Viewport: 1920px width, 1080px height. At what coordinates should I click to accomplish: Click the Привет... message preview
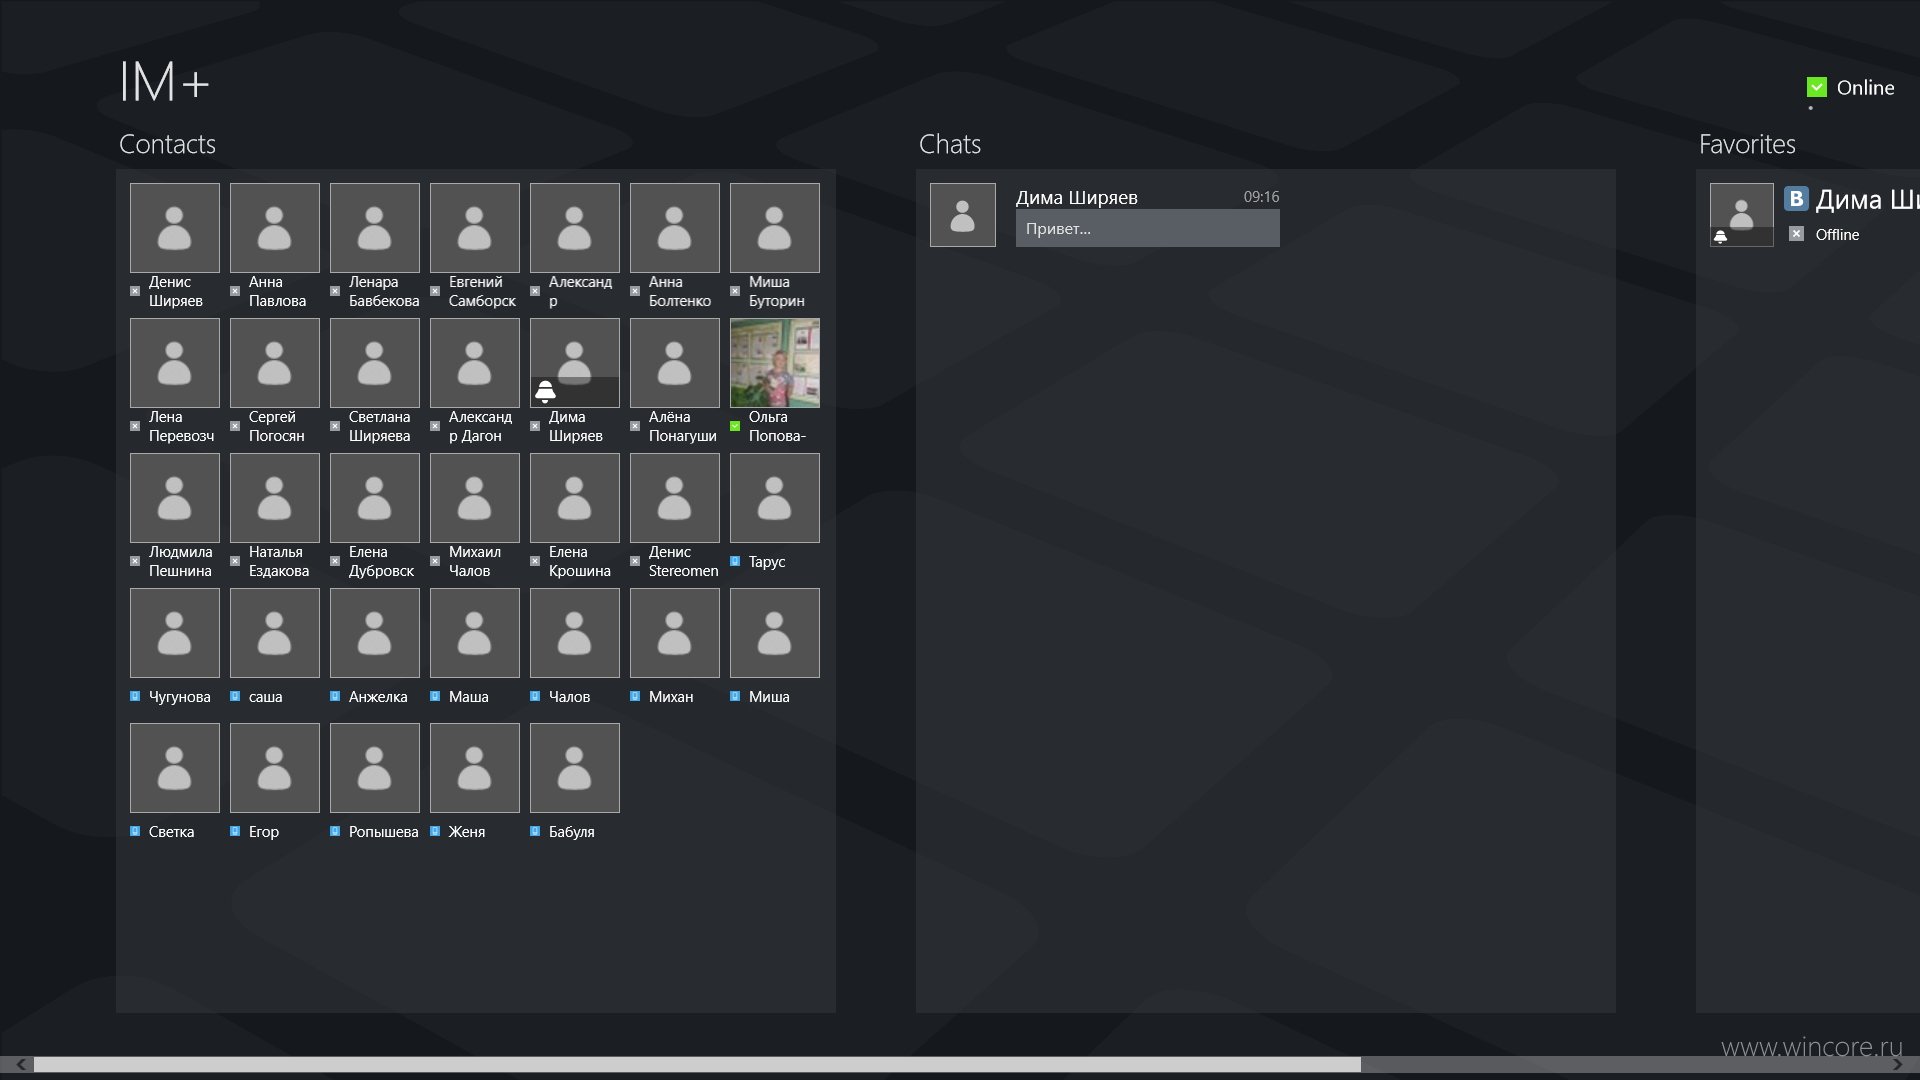tap(1147, 228)
